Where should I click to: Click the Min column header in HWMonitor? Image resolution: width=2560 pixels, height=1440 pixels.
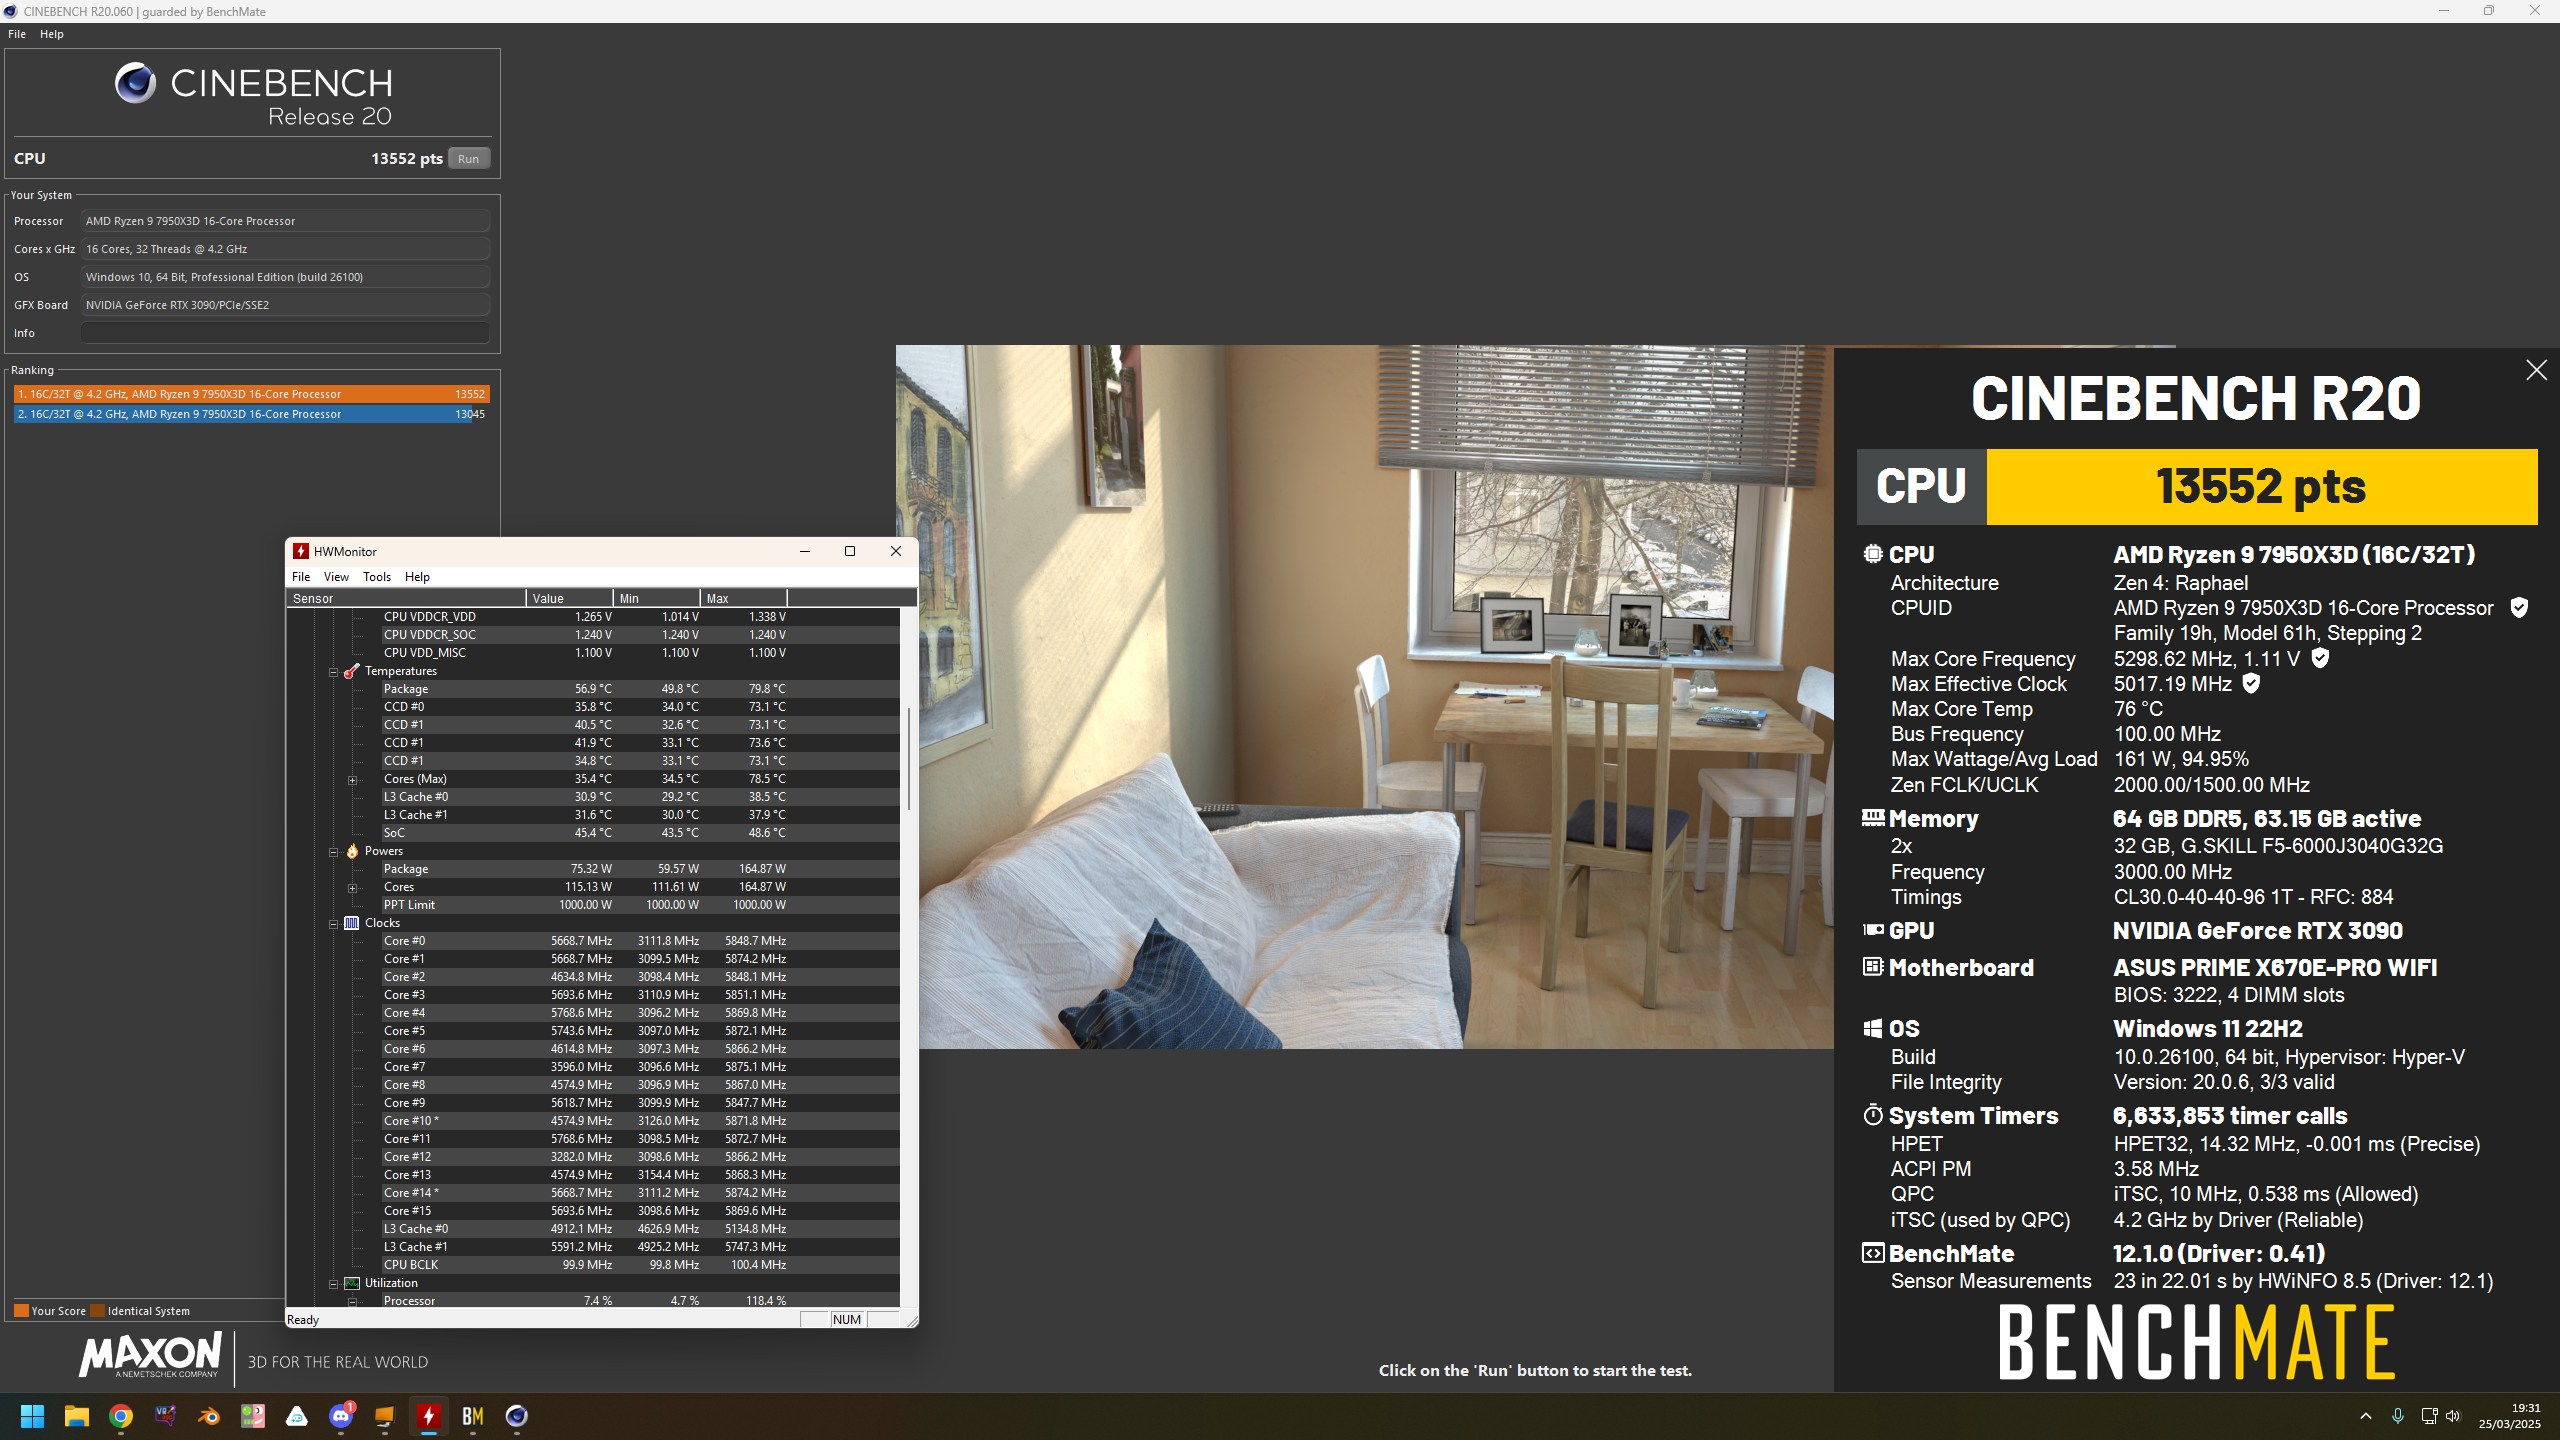pos(656,598)
